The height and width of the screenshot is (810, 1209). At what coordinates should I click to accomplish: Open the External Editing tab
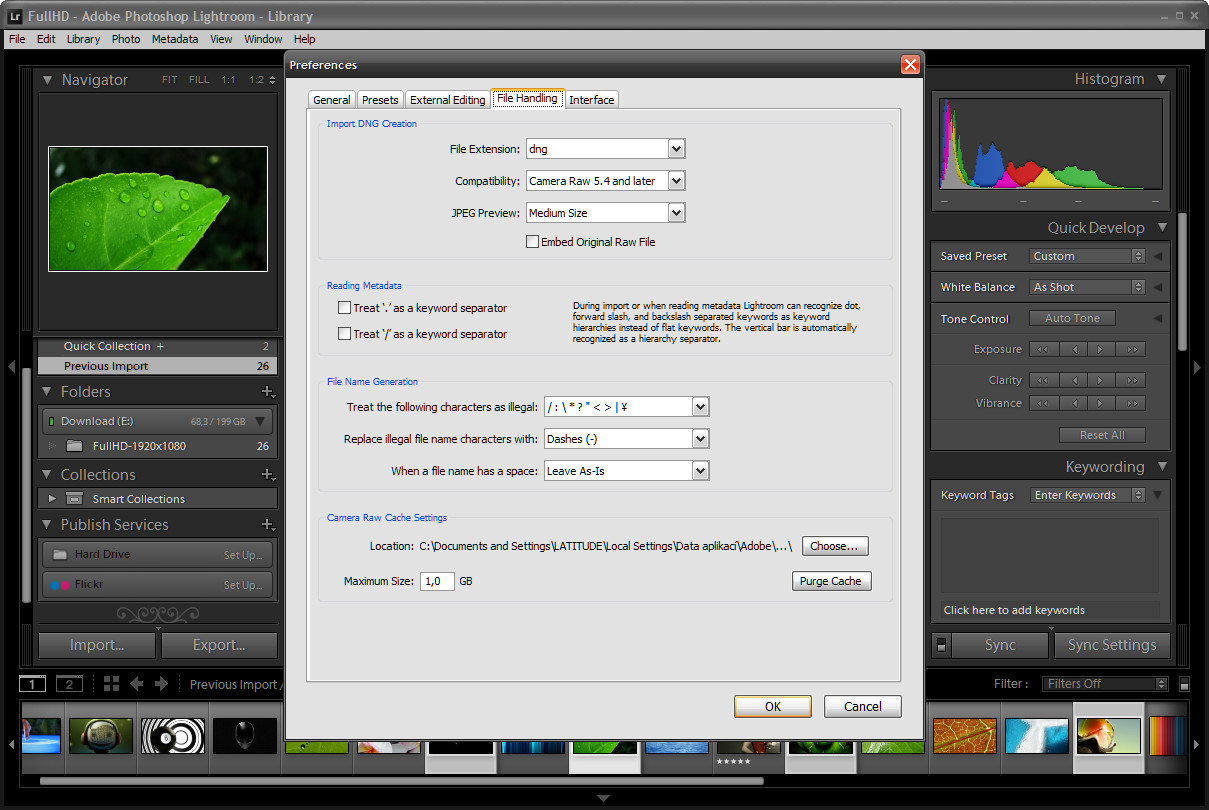coord(448,100)
